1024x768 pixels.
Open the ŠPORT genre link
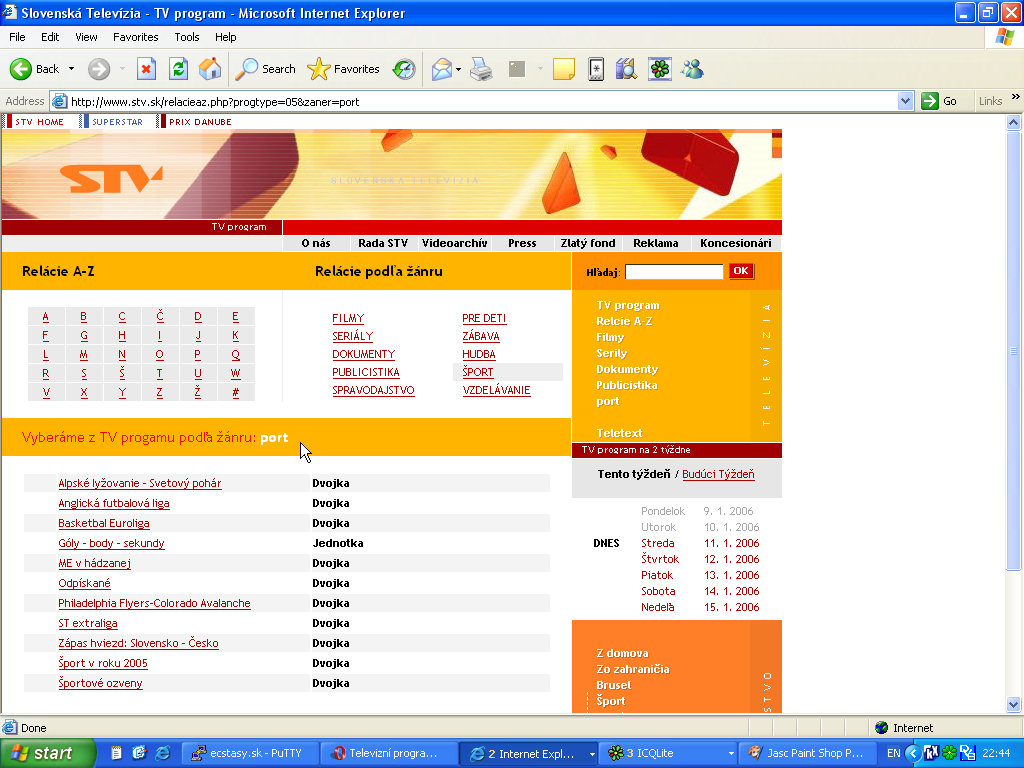click(x=477, y=372)
